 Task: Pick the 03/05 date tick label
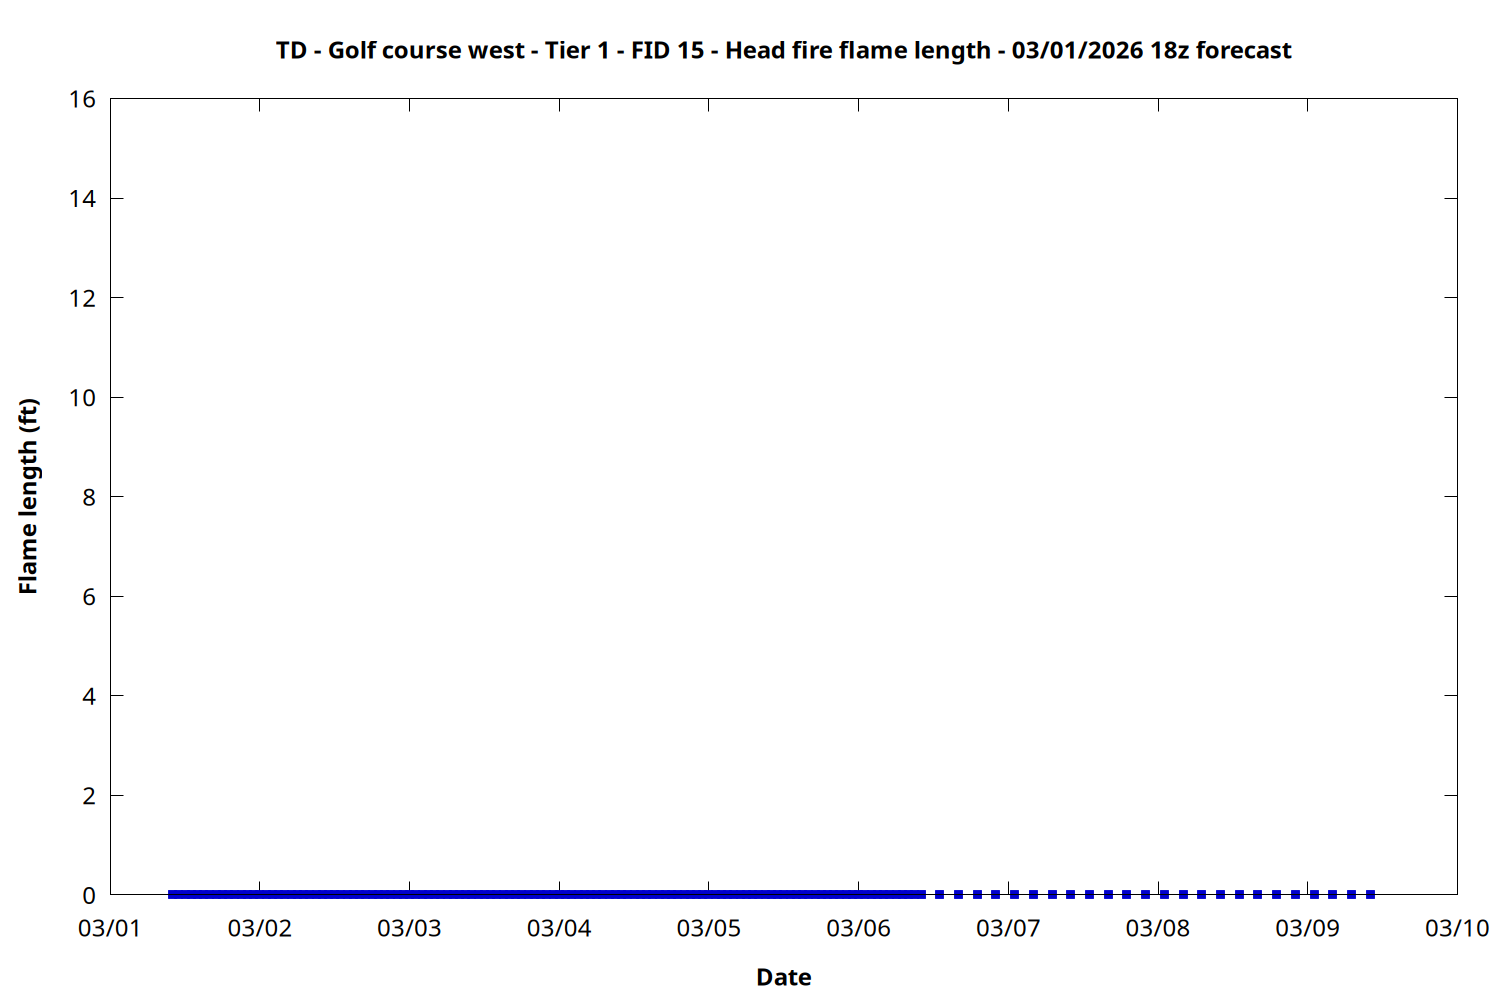[x=709, y=928]
